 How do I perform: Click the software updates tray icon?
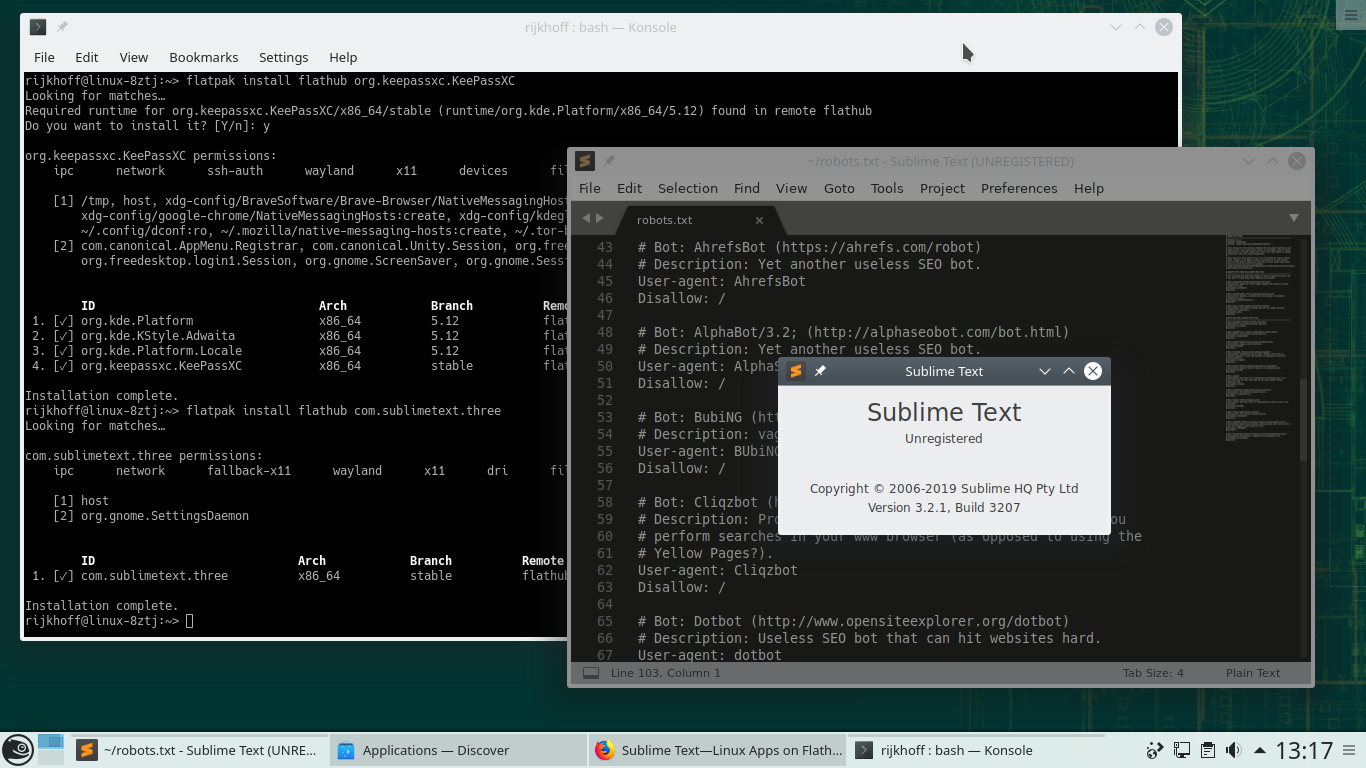tap(1155, 750)
